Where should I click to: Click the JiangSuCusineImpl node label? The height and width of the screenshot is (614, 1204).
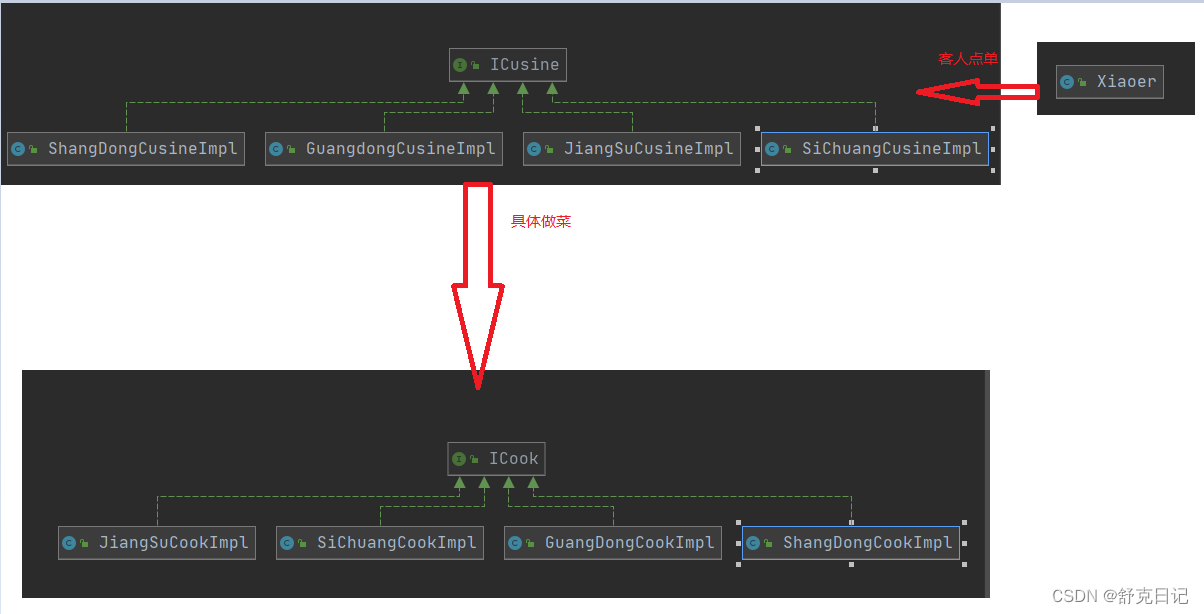(x=648, y=149)
